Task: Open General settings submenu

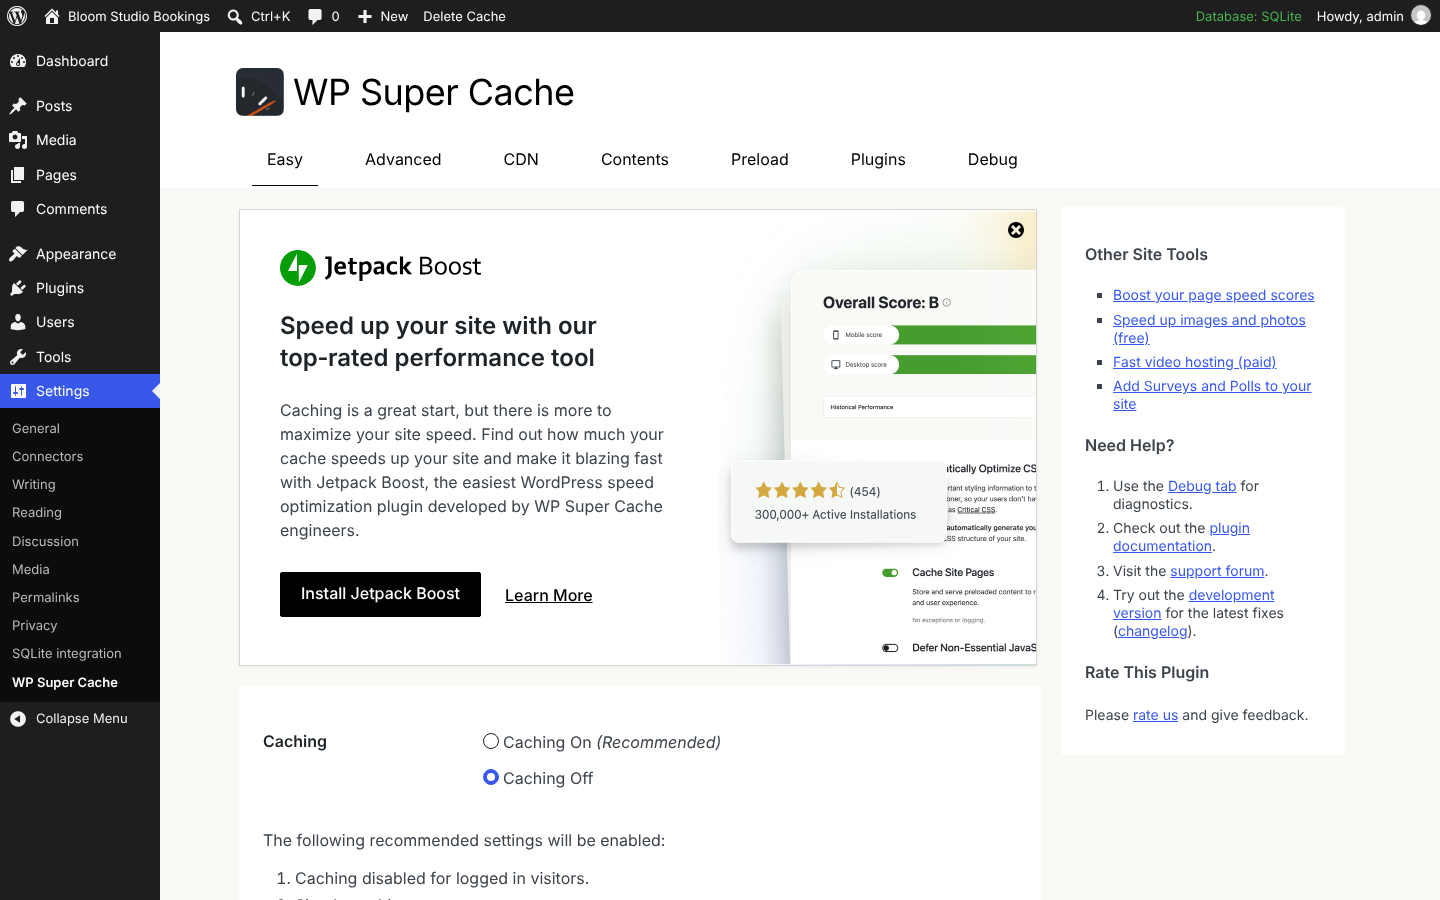Action: (80, 428)
